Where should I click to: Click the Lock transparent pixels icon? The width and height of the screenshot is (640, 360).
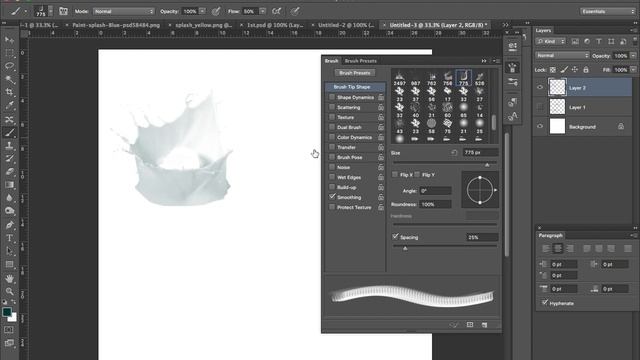pos(553,70)
